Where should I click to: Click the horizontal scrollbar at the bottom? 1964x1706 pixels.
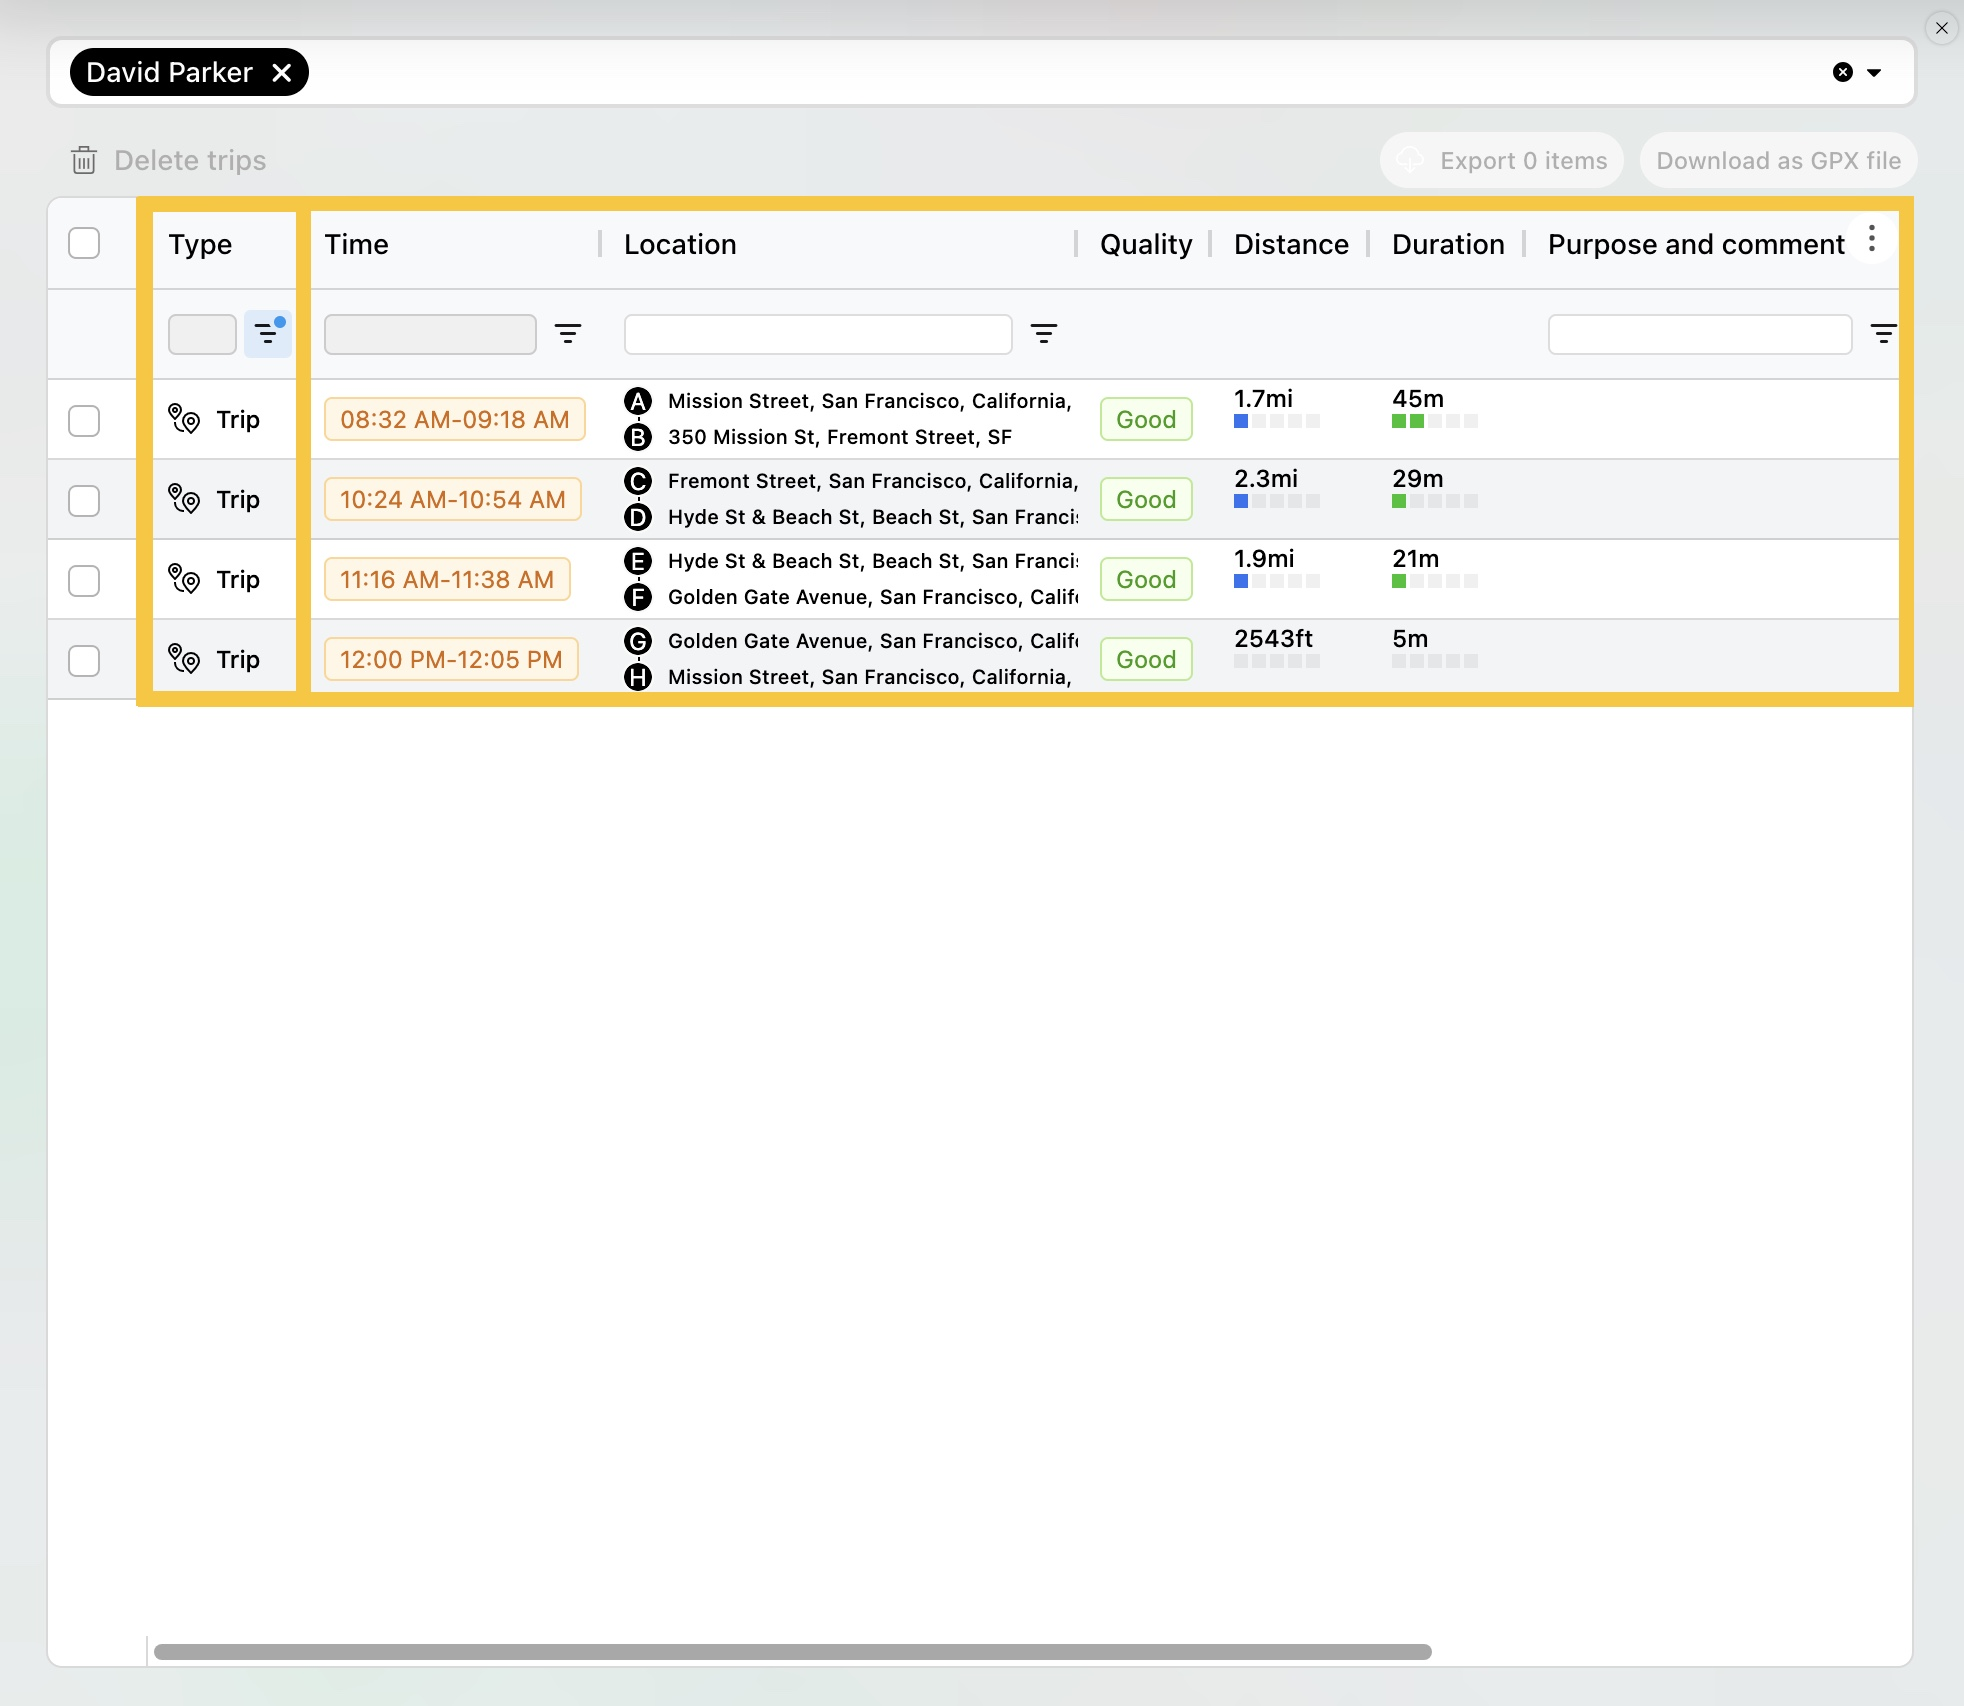pos(792,1651)
